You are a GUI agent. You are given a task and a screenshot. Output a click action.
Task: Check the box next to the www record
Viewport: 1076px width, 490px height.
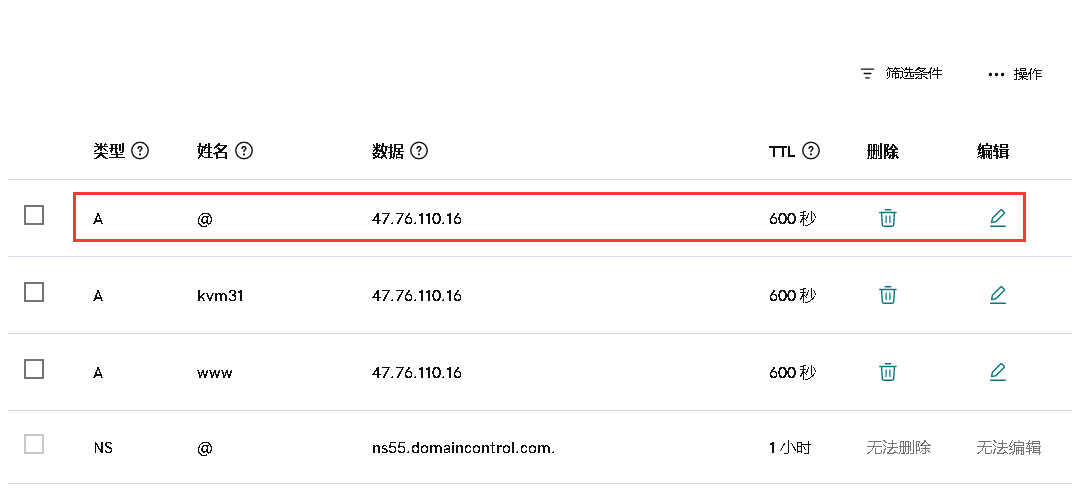34,369
